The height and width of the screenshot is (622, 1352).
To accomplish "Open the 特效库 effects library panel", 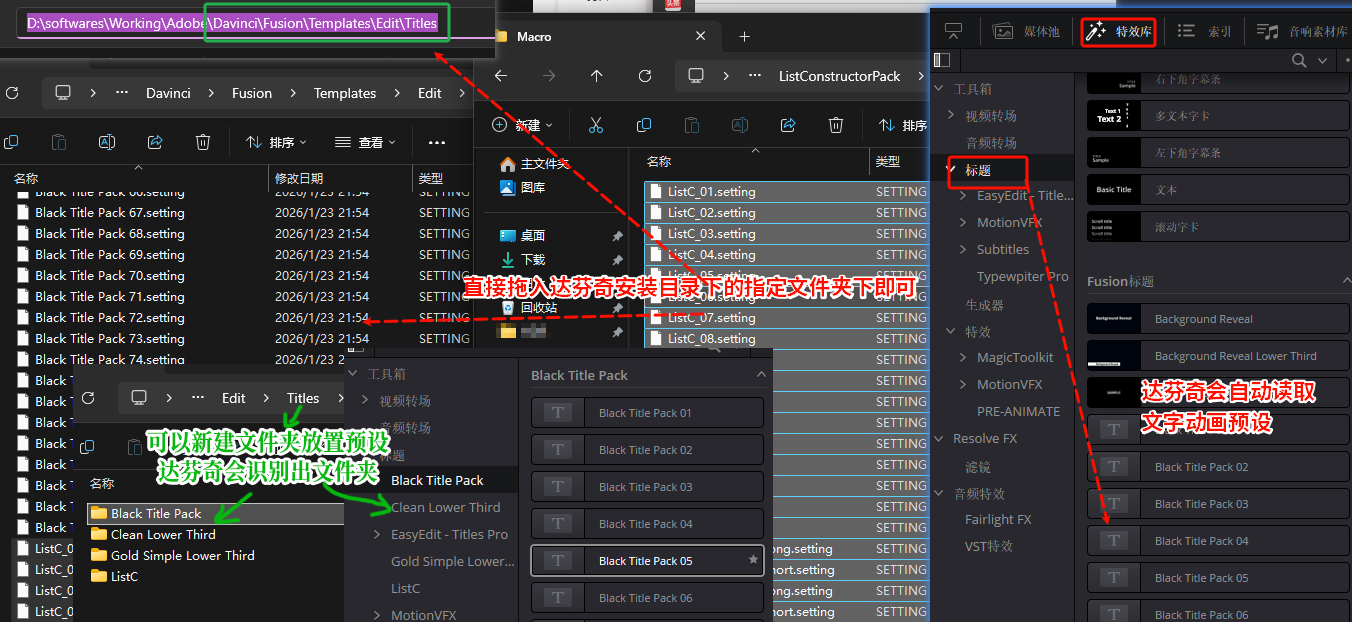I will pyautogui.click(x=1119, y=32).
